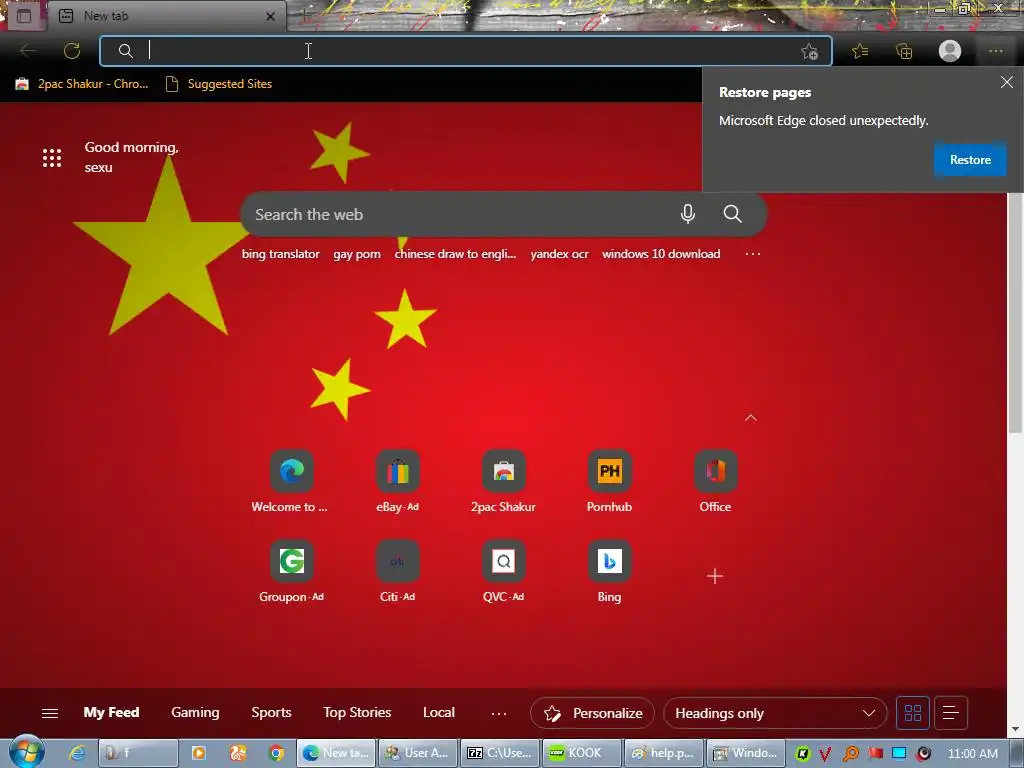The height and width of the screenshot is (768, 1024).
Task: Open the feed hamburger menu icon
Action: click(x=50, y=713)
